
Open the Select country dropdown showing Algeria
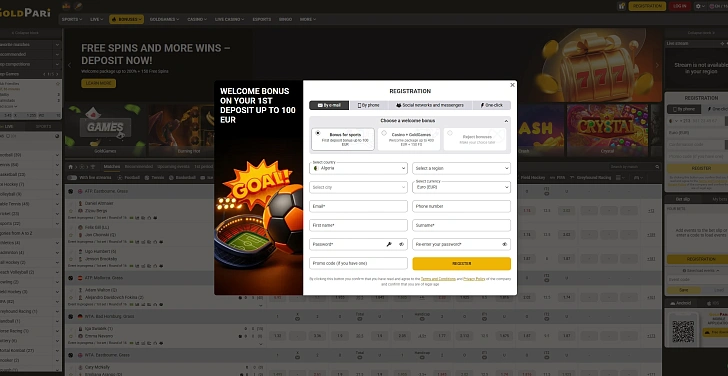coord(358,168)
